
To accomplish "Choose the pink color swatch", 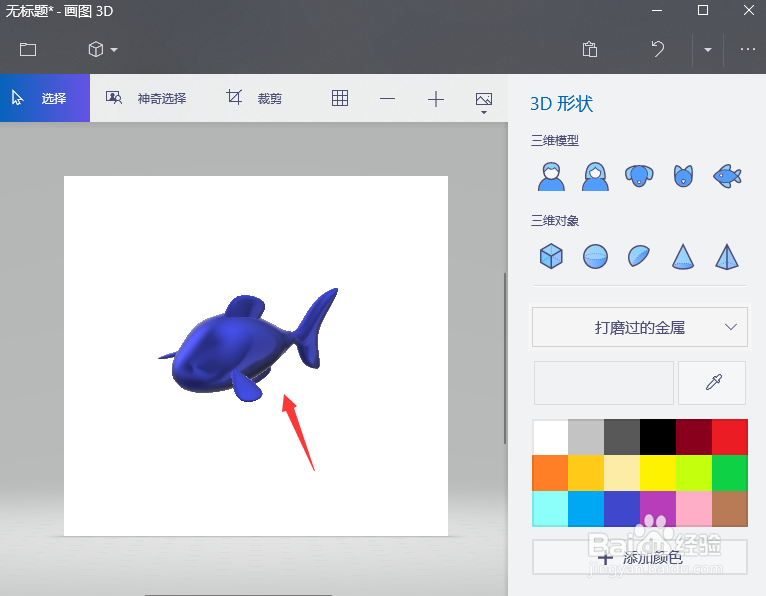I will tap(694, 509).
